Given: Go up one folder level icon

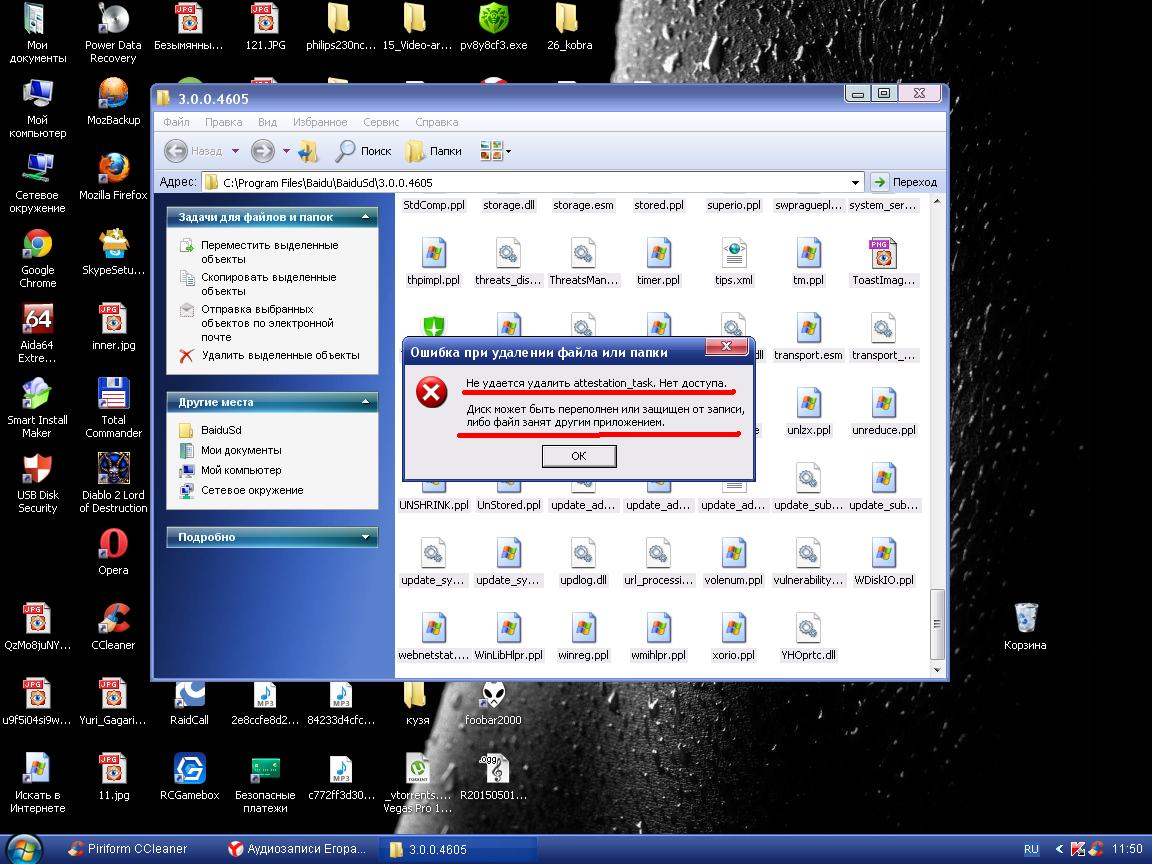Looking at the screenshot, I should click(x=308, y=151).
